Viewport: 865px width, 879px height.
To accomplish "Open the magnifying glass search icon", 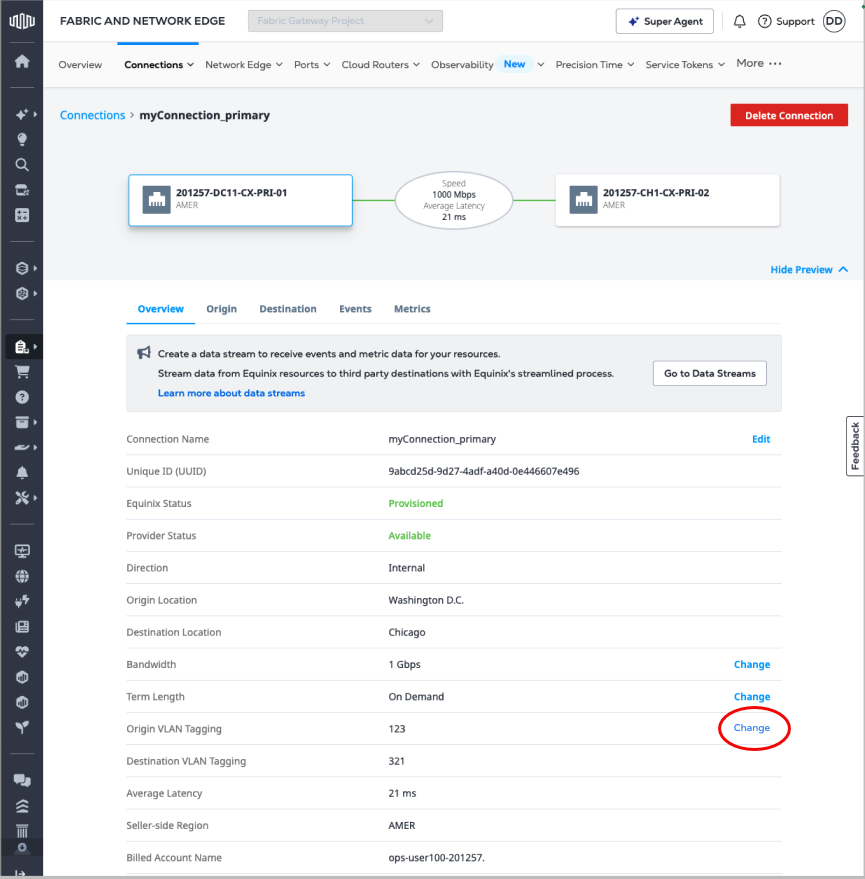I will pyautogui.click(x=22, y=165).
